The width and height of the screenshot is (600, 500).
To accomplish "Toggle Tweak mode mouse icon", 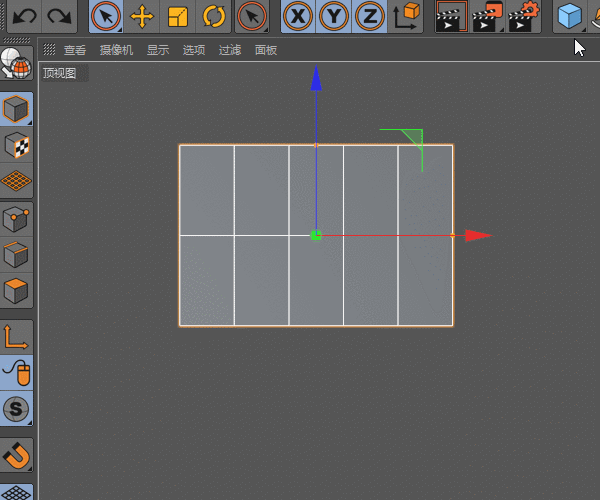I will coord(16,373).
